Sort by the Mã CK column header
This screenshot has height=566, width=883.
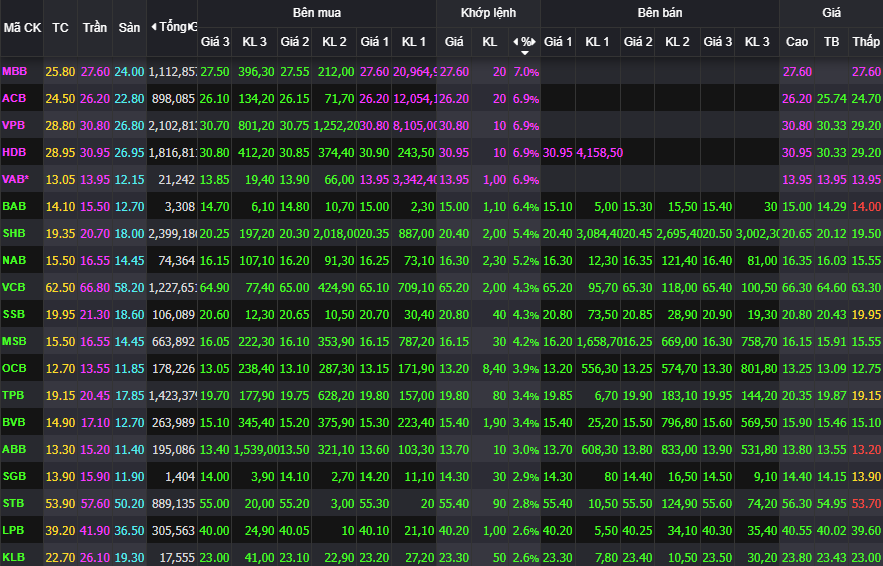click(x=21, y=27)
